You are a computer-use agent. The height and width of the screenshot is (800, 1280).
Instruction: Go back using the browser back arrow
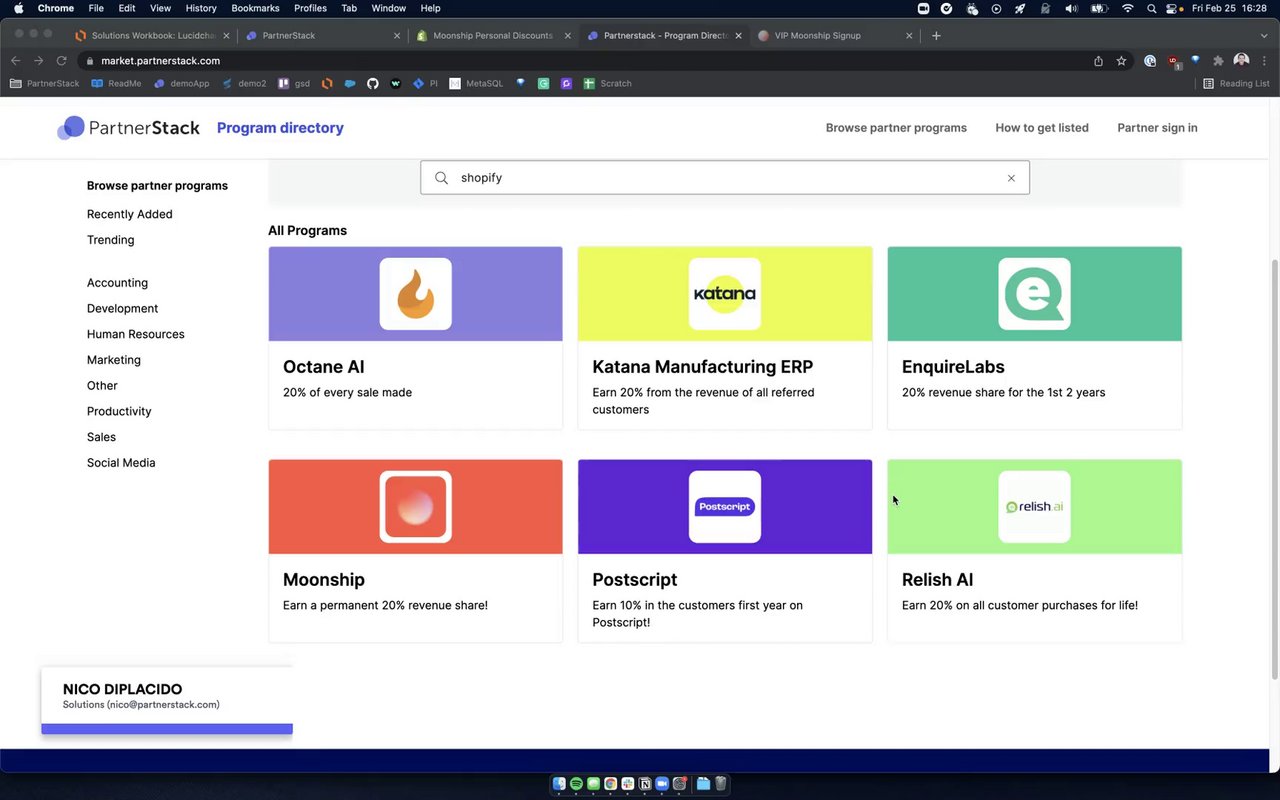(x=15, y=61)
